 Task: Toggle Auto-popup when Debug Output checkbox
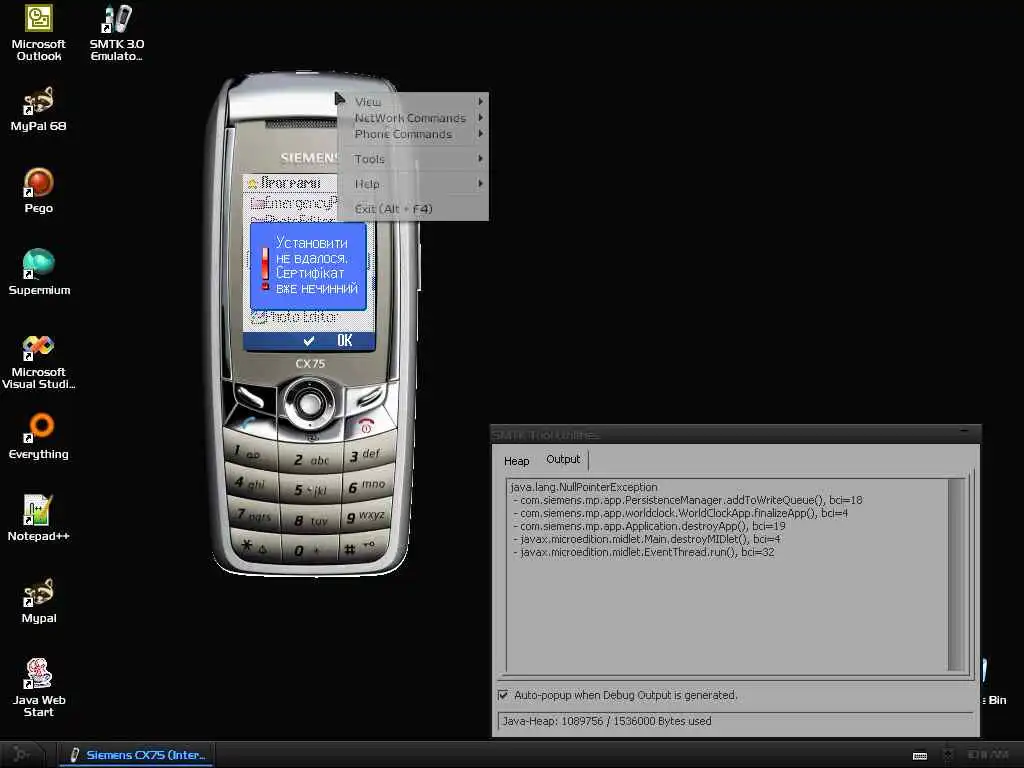click(x=503, y=695)
